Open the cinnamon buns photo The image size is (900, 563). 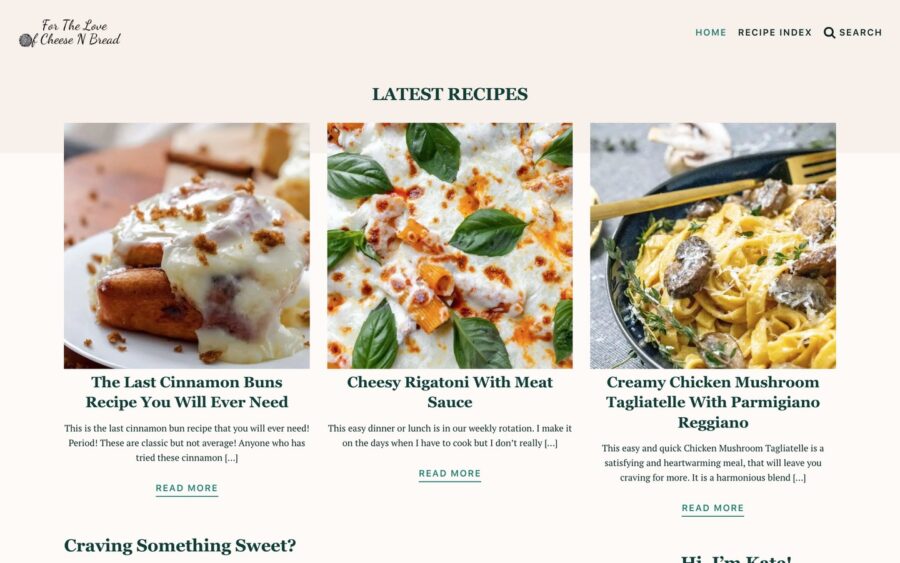(x=187, y=246)
